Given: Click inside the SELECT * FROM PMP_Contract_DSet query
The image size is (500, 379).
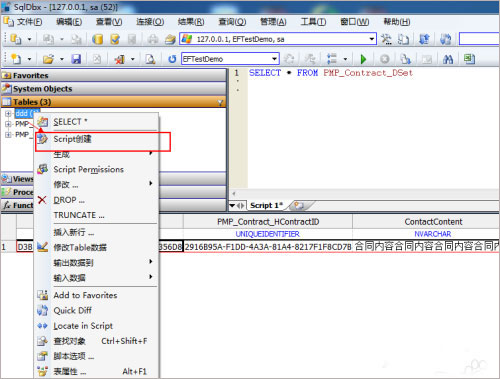Looking at the screenshot, I should (x=331, y=73).
